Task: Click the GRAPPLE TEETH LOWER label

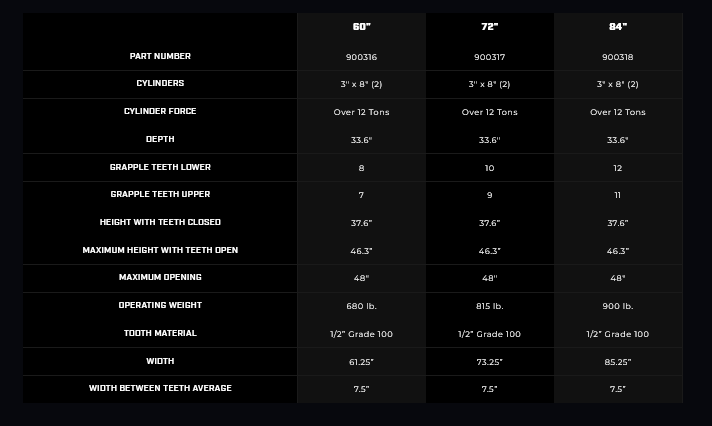Action: coord(160,167)
